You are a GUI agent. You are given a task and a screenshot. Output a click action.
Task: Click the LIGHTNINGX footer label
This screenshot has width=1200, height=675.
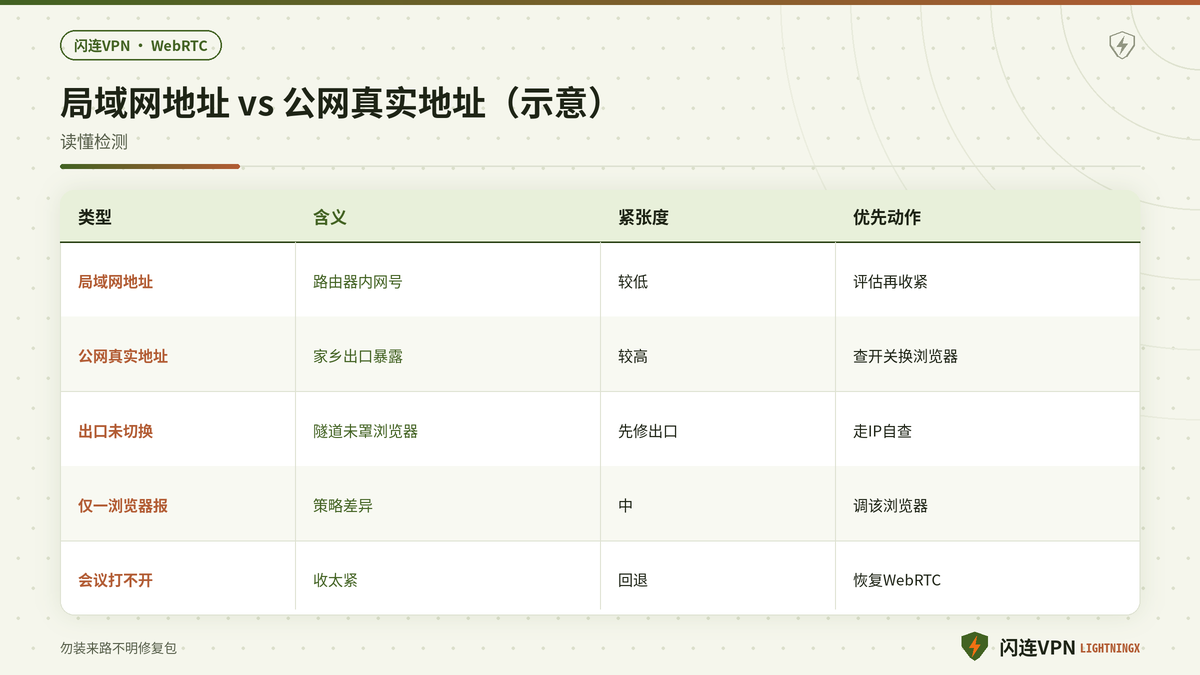pos(1110,648)
